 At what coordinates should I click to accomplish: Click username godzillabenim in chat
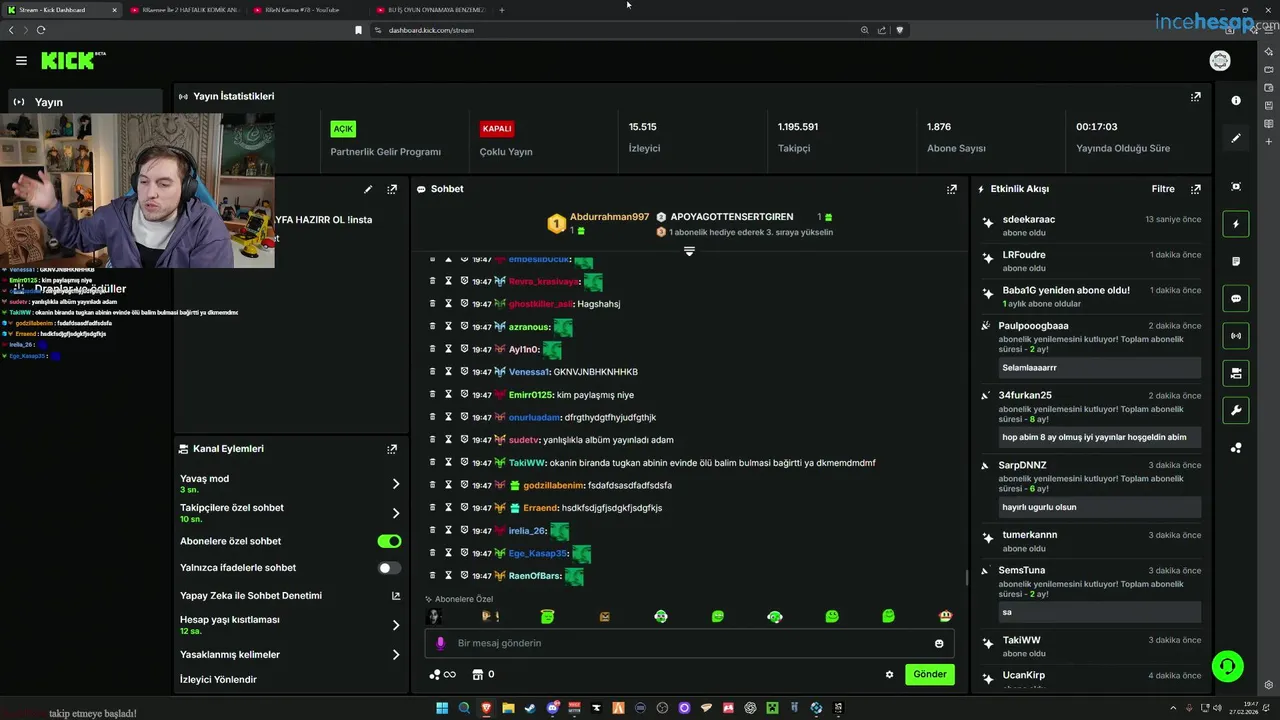554,486
